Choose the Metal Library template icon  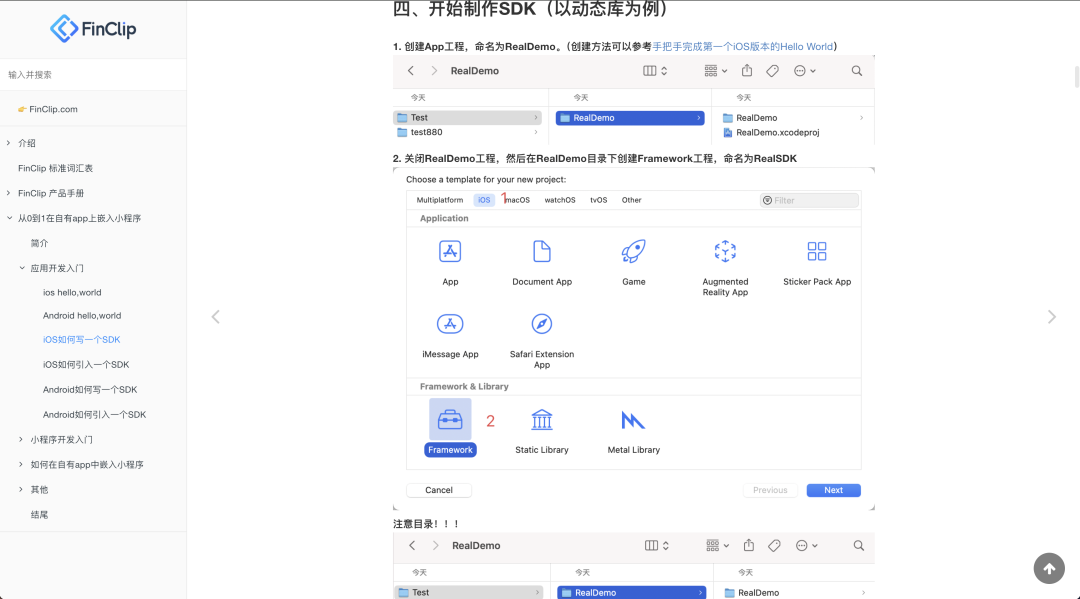tap(633, 420)
